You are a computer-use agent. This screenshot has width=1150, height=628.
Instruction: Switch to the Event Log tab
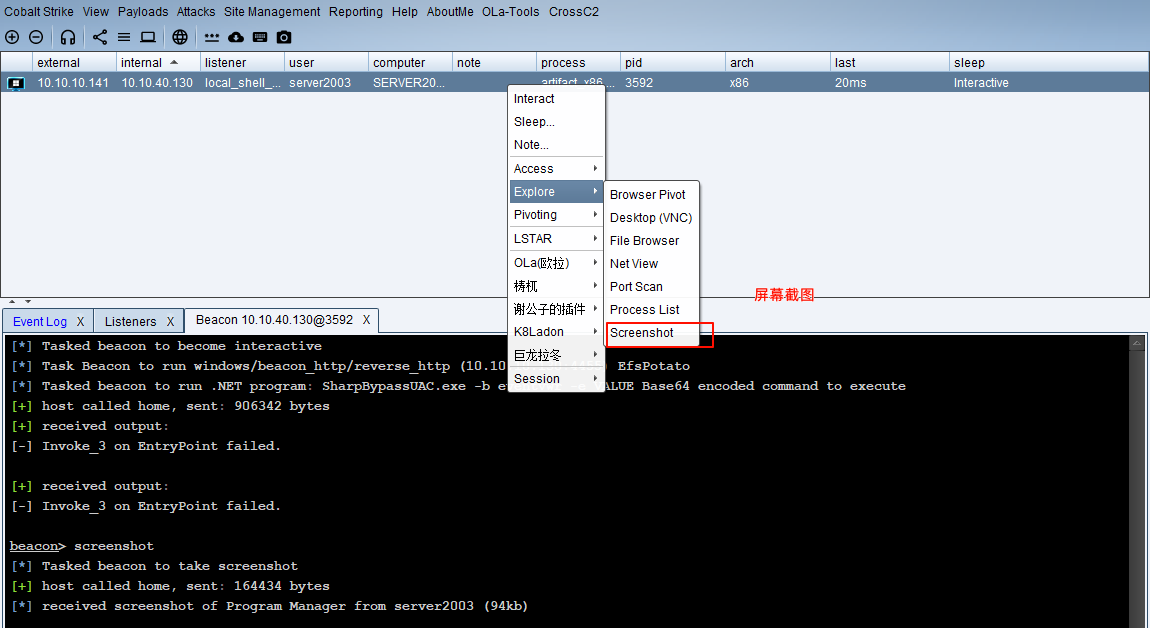click(x=40, y=321)
